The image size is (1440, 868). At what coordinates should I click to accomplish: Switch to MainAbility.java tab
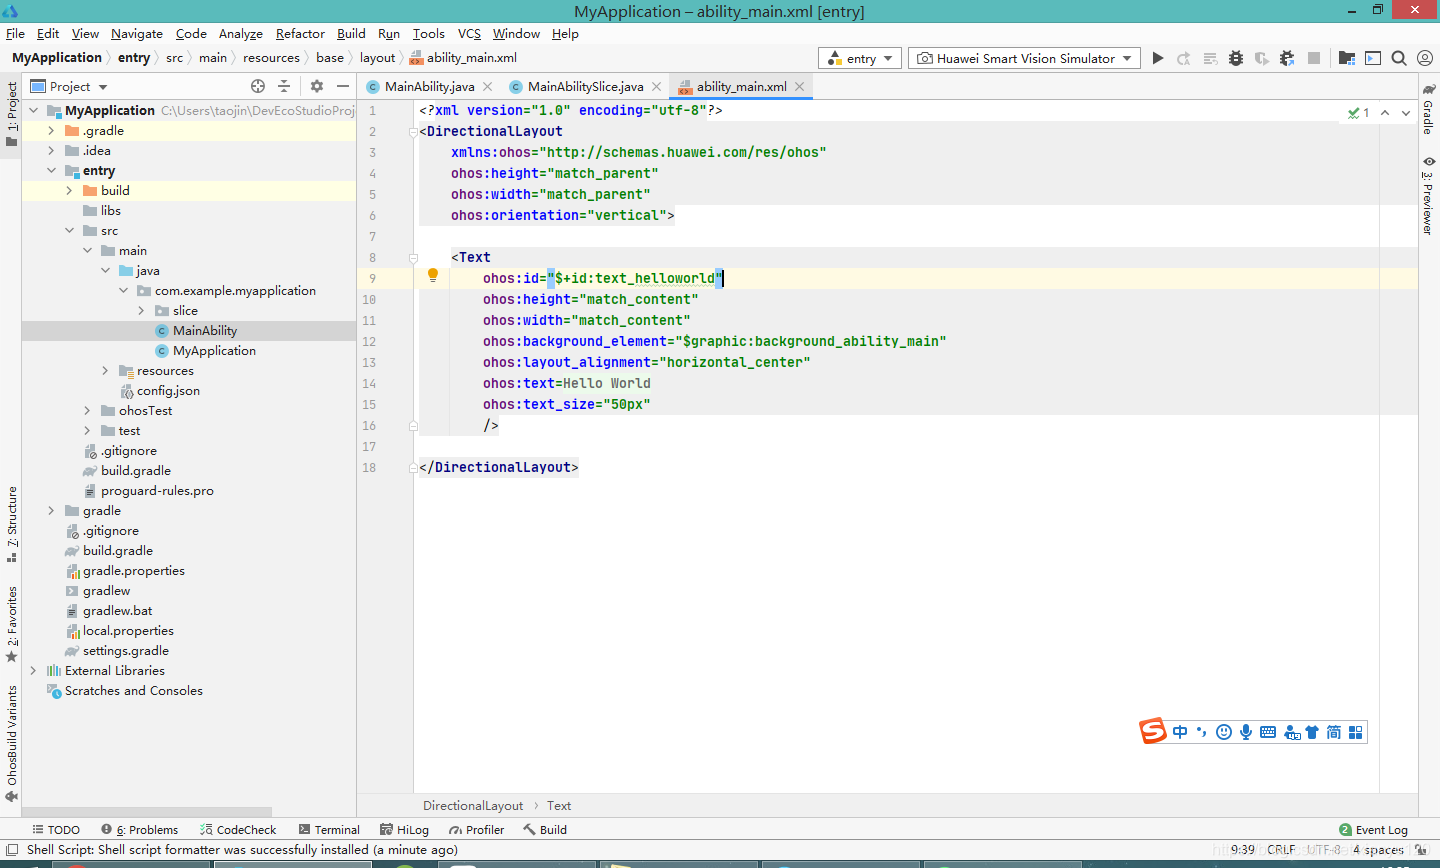(x=429, y=86)
